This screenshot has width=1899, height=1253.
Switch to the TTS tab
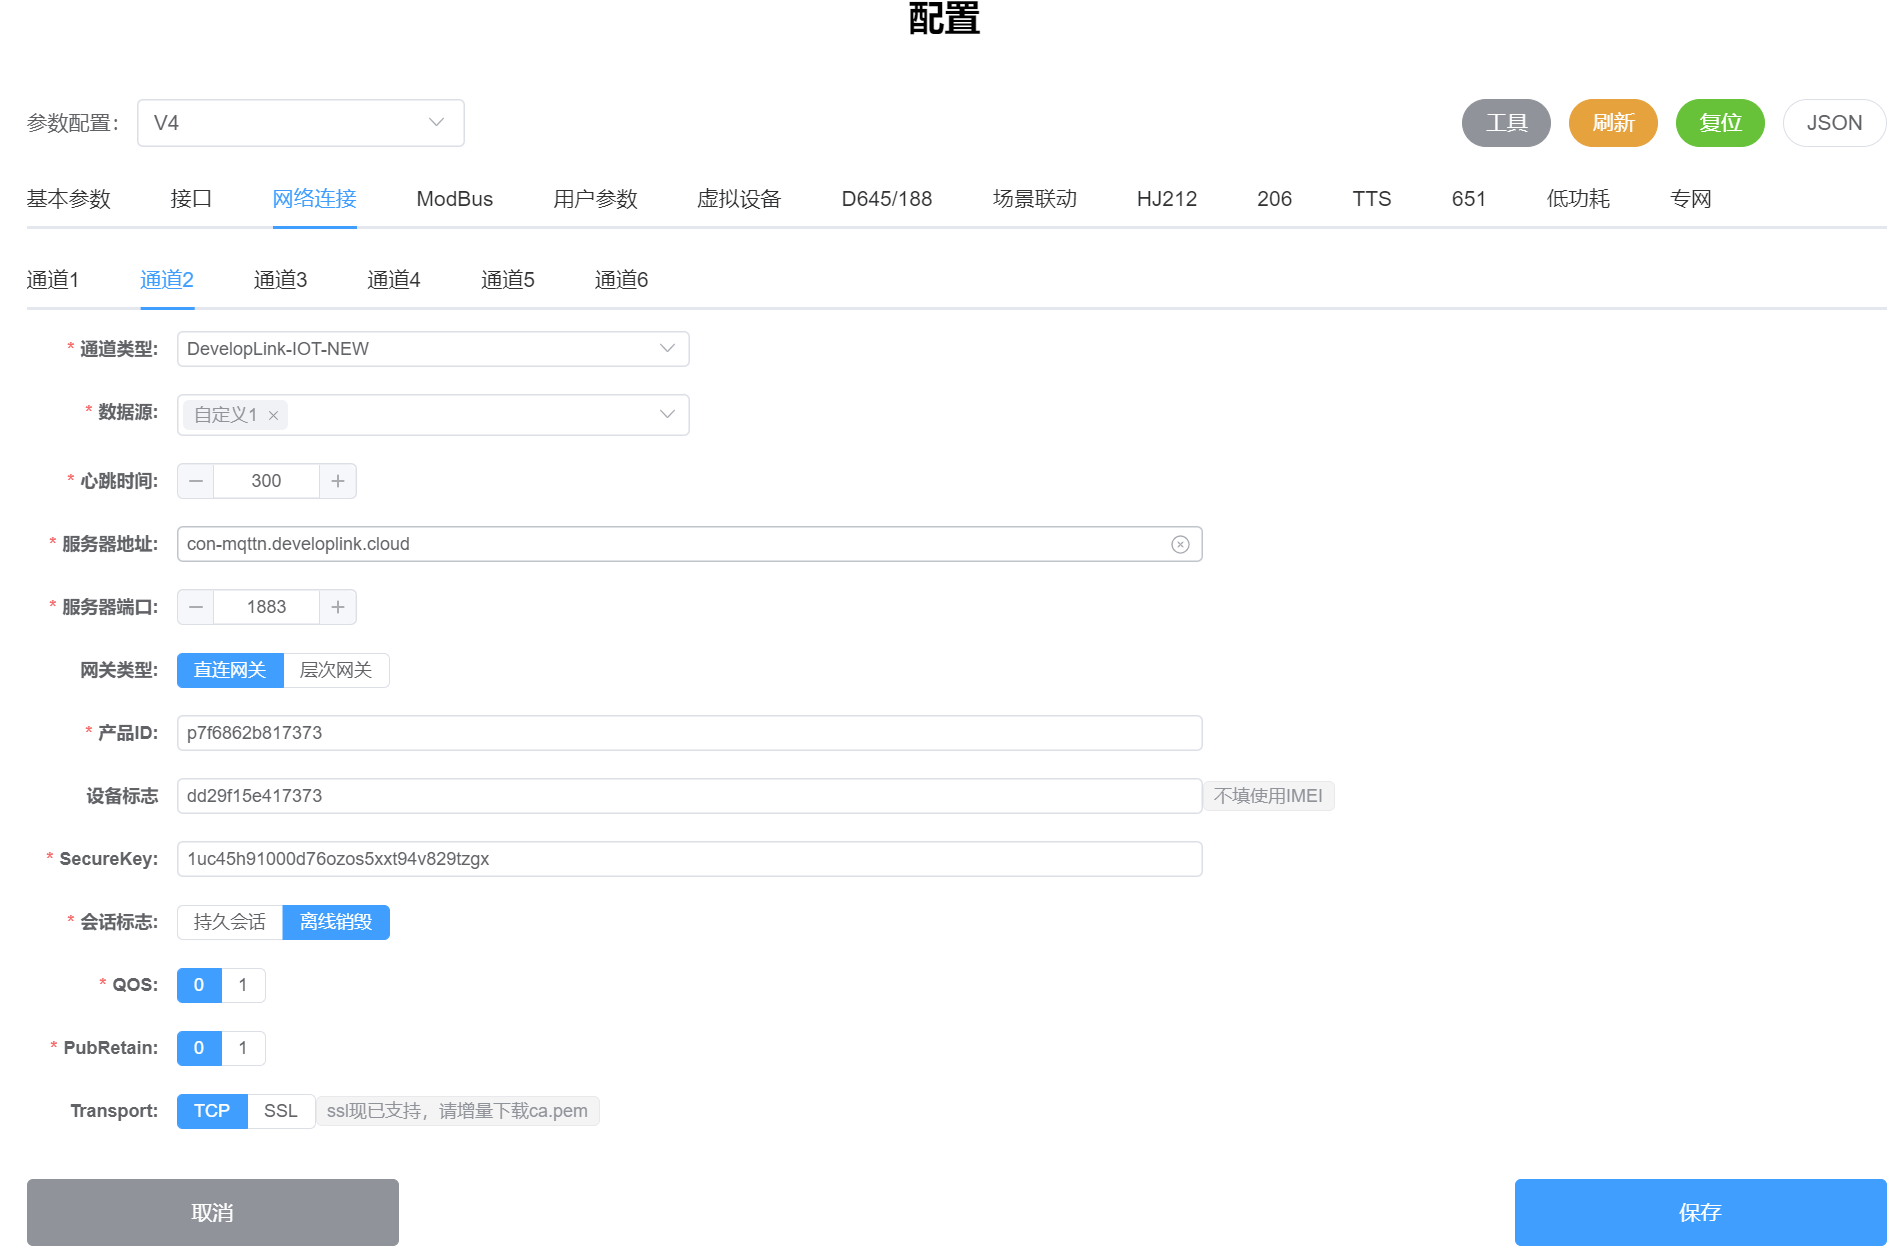1372,199
